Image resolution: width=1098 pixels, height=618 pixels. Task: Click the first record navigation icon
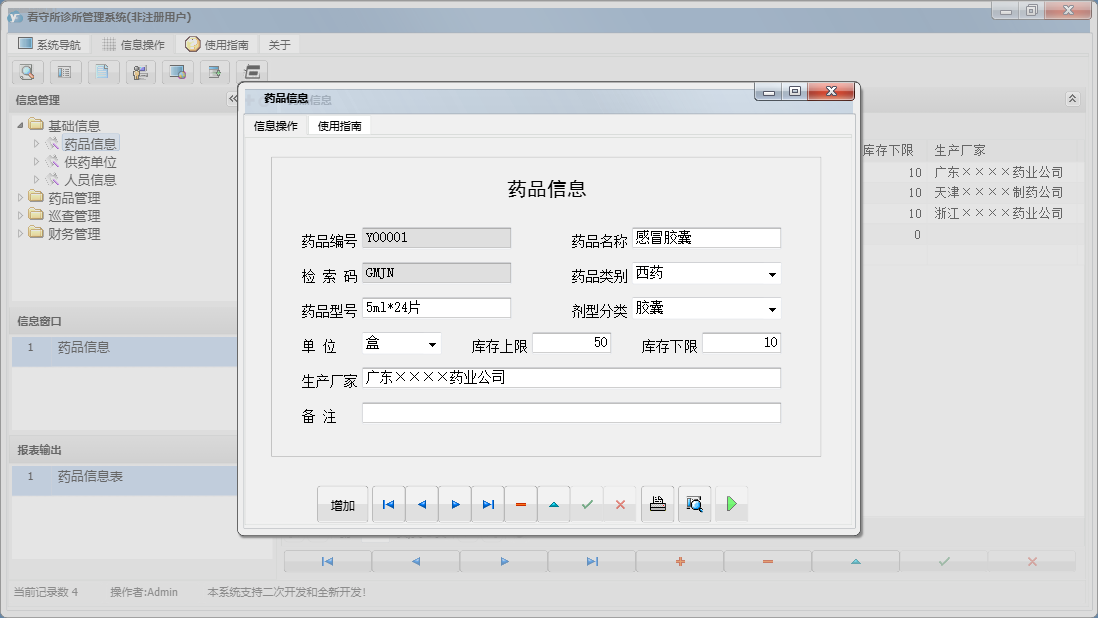tap(388, 504)
